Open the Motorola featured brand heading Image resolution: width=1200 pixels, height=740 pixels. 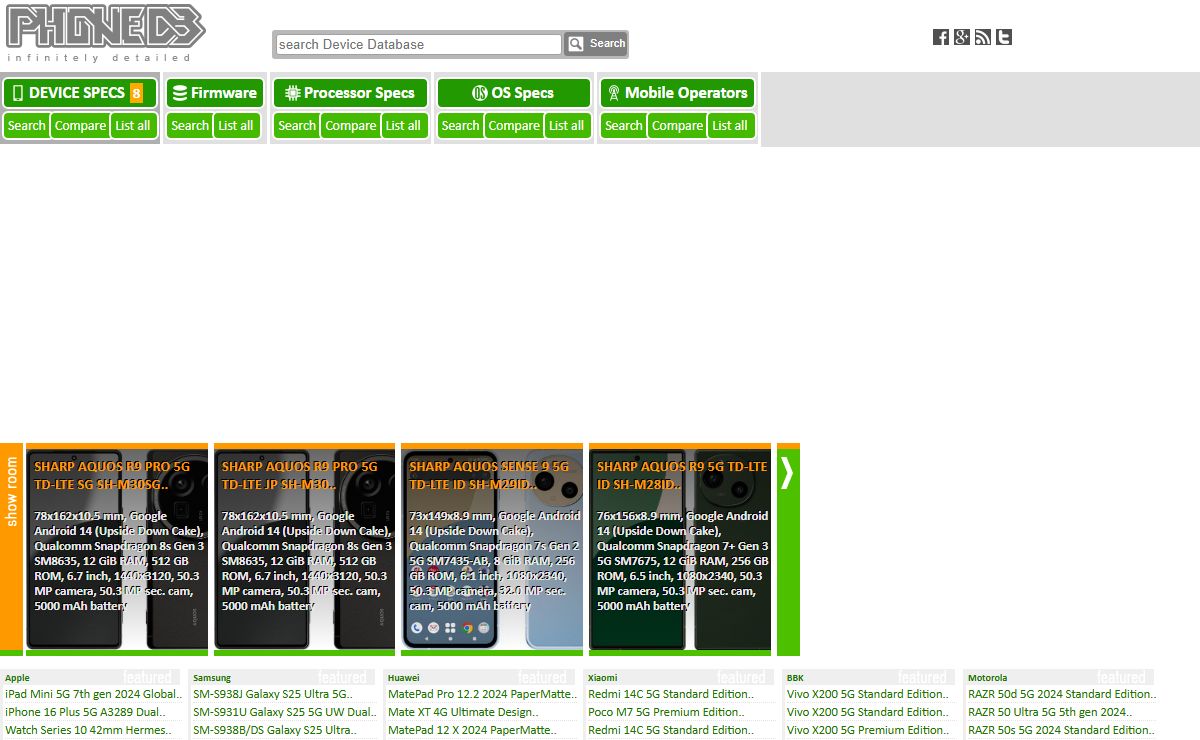pyautogui.click(x=988, y=678)
